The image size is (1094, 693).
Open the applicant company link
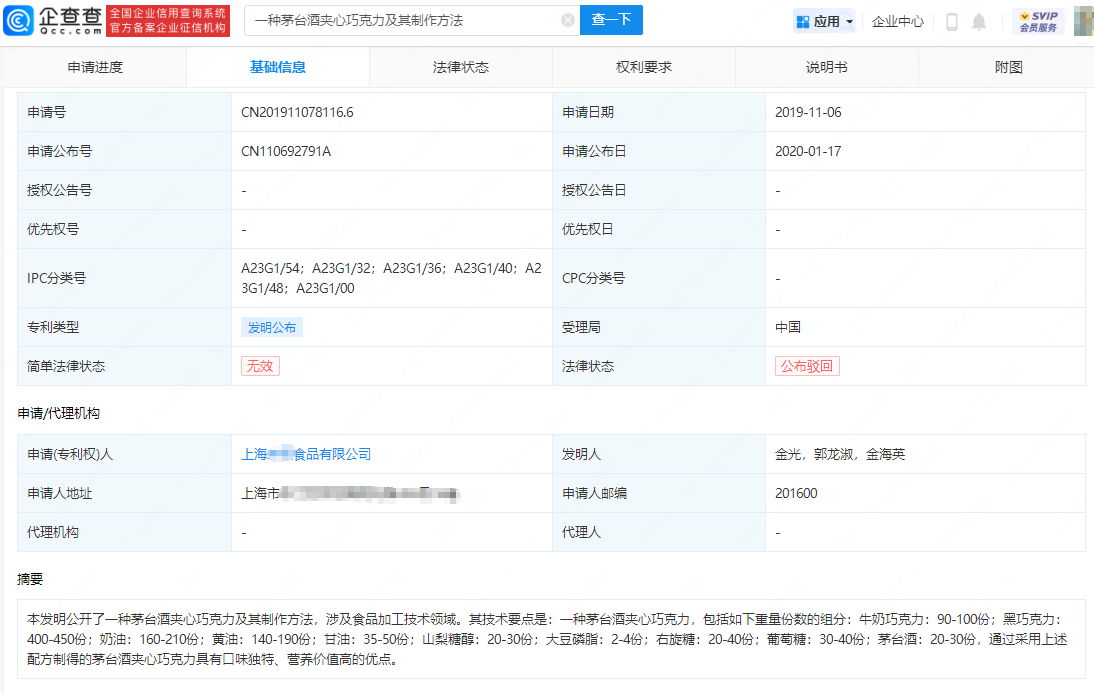[x=306, y=454]
